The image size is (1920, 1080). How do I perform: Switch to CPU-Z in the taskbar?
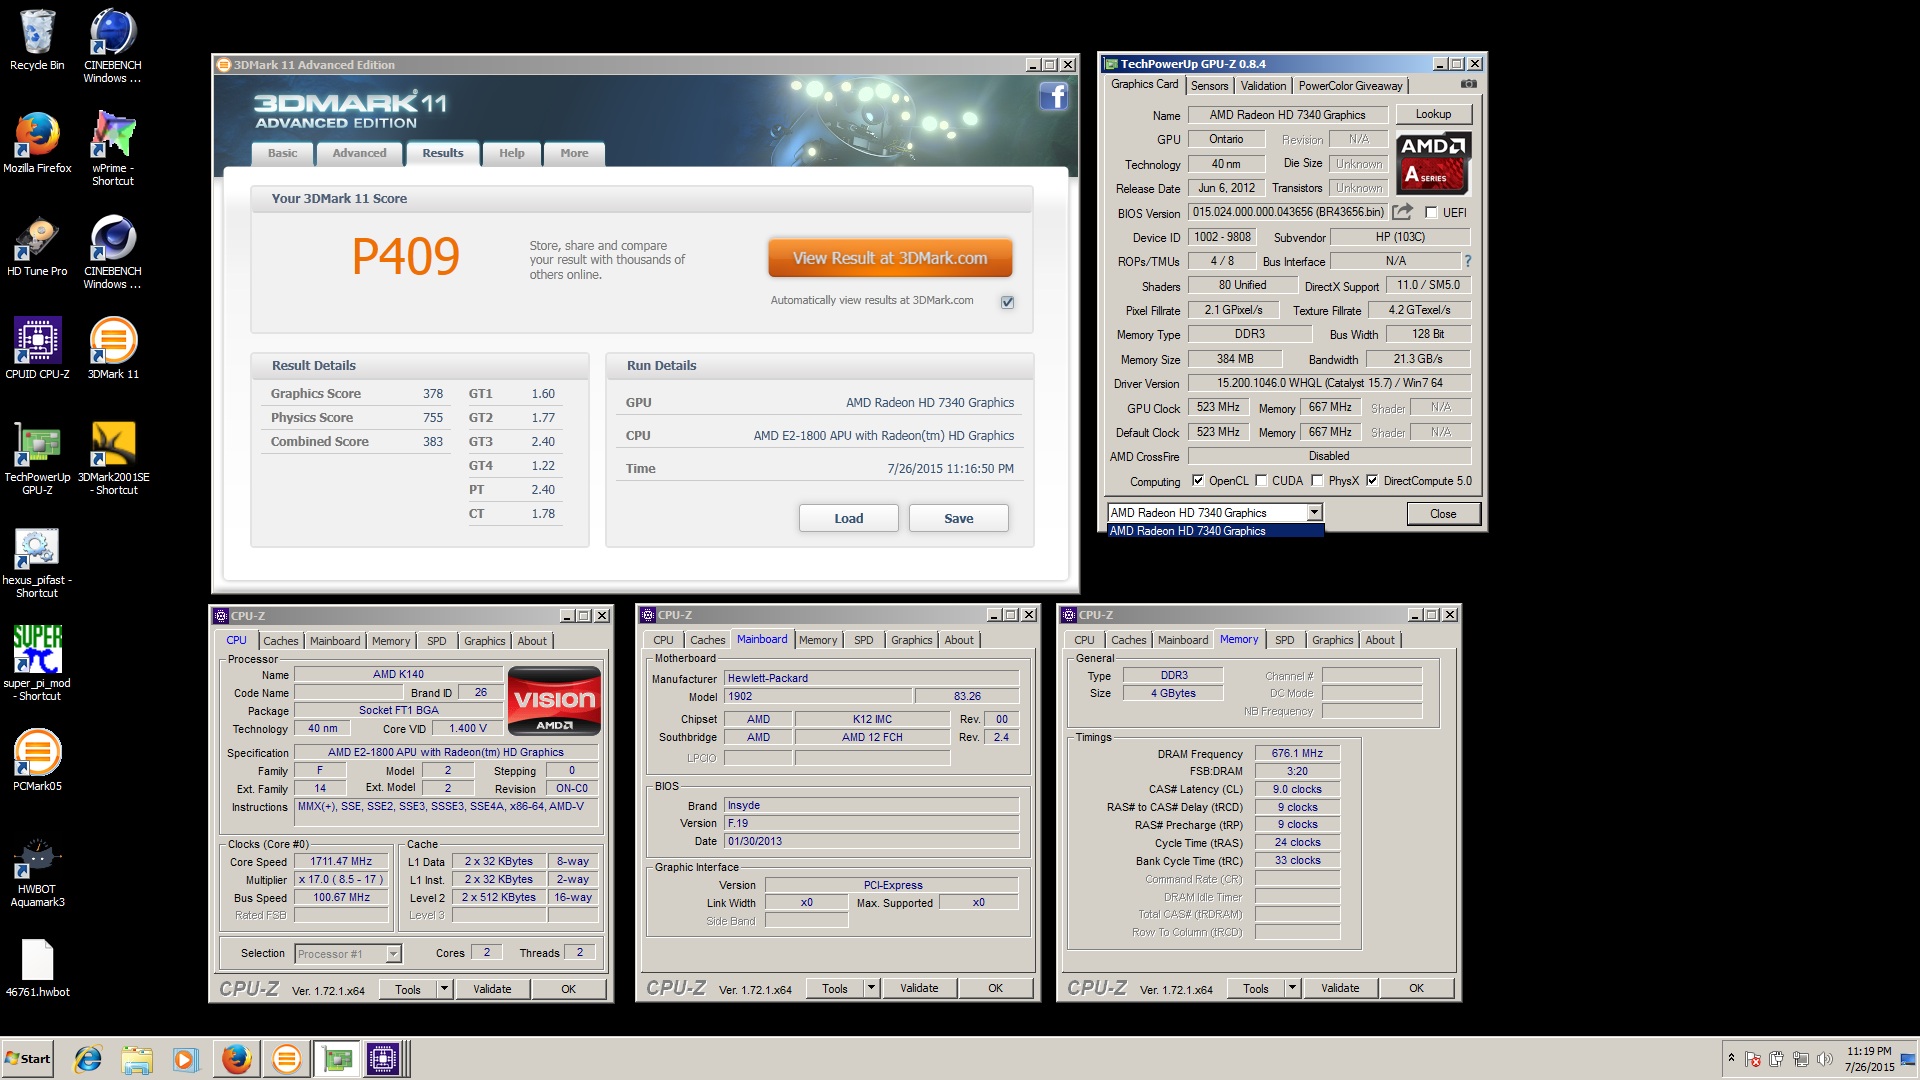point(383,1059)
